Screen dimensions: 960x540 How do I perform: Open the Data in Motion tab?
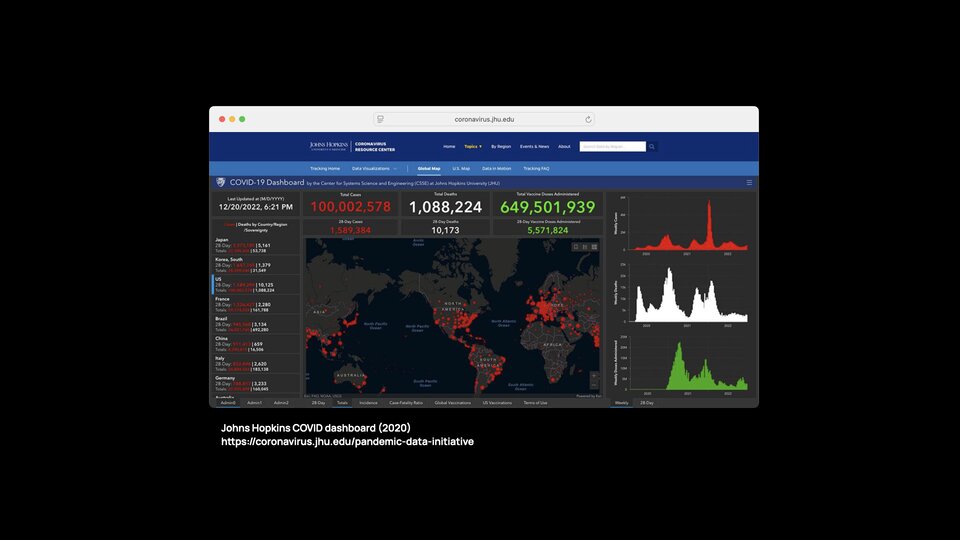[x=497, y=168]
